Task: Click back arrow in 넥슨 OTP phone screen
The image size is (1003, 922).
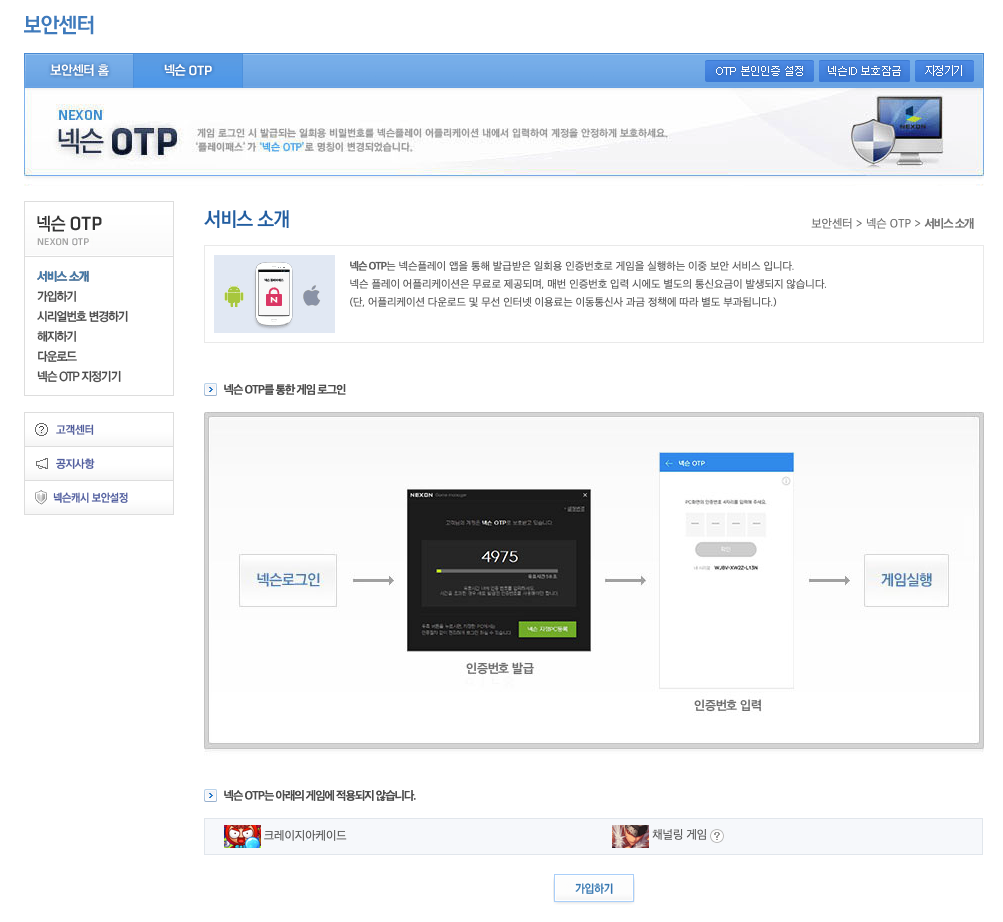Action: pyautogui.click(x=669, y=463)
